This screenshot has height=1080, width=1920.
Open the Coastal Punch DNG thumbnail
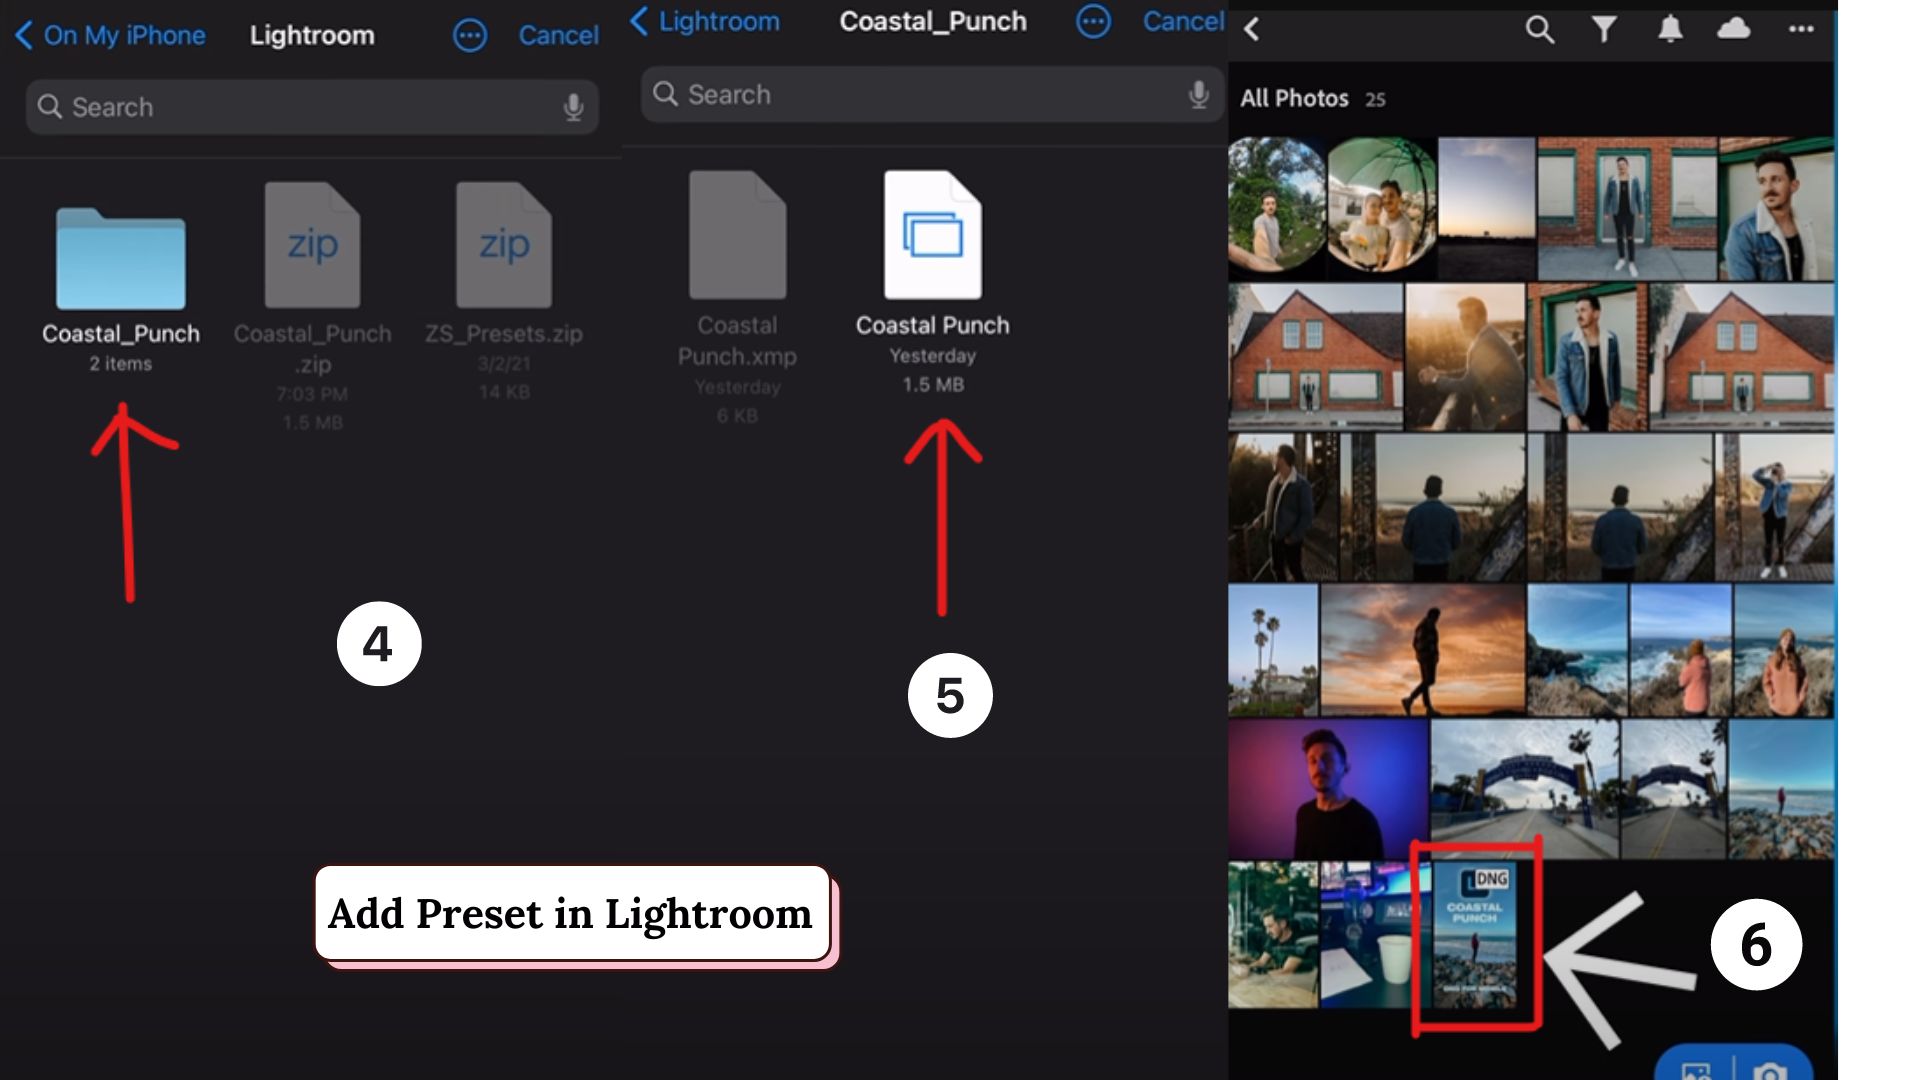(x=1475, y=935)
